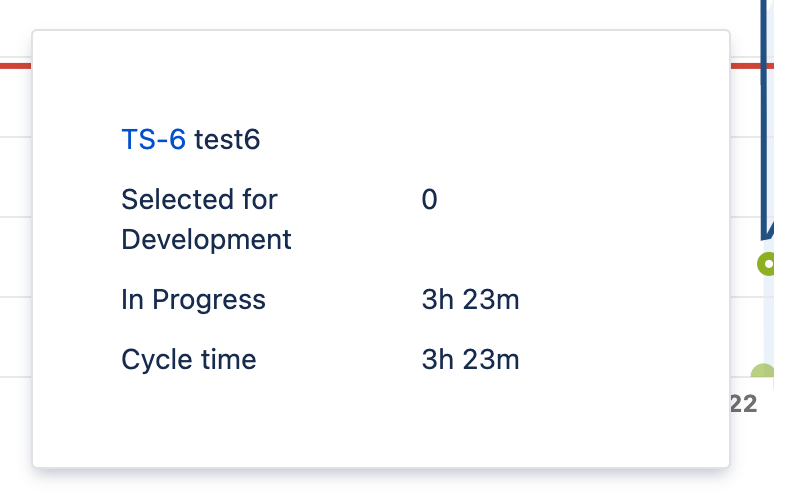Select the faded green dot near axis

click(x=763, y=376)
